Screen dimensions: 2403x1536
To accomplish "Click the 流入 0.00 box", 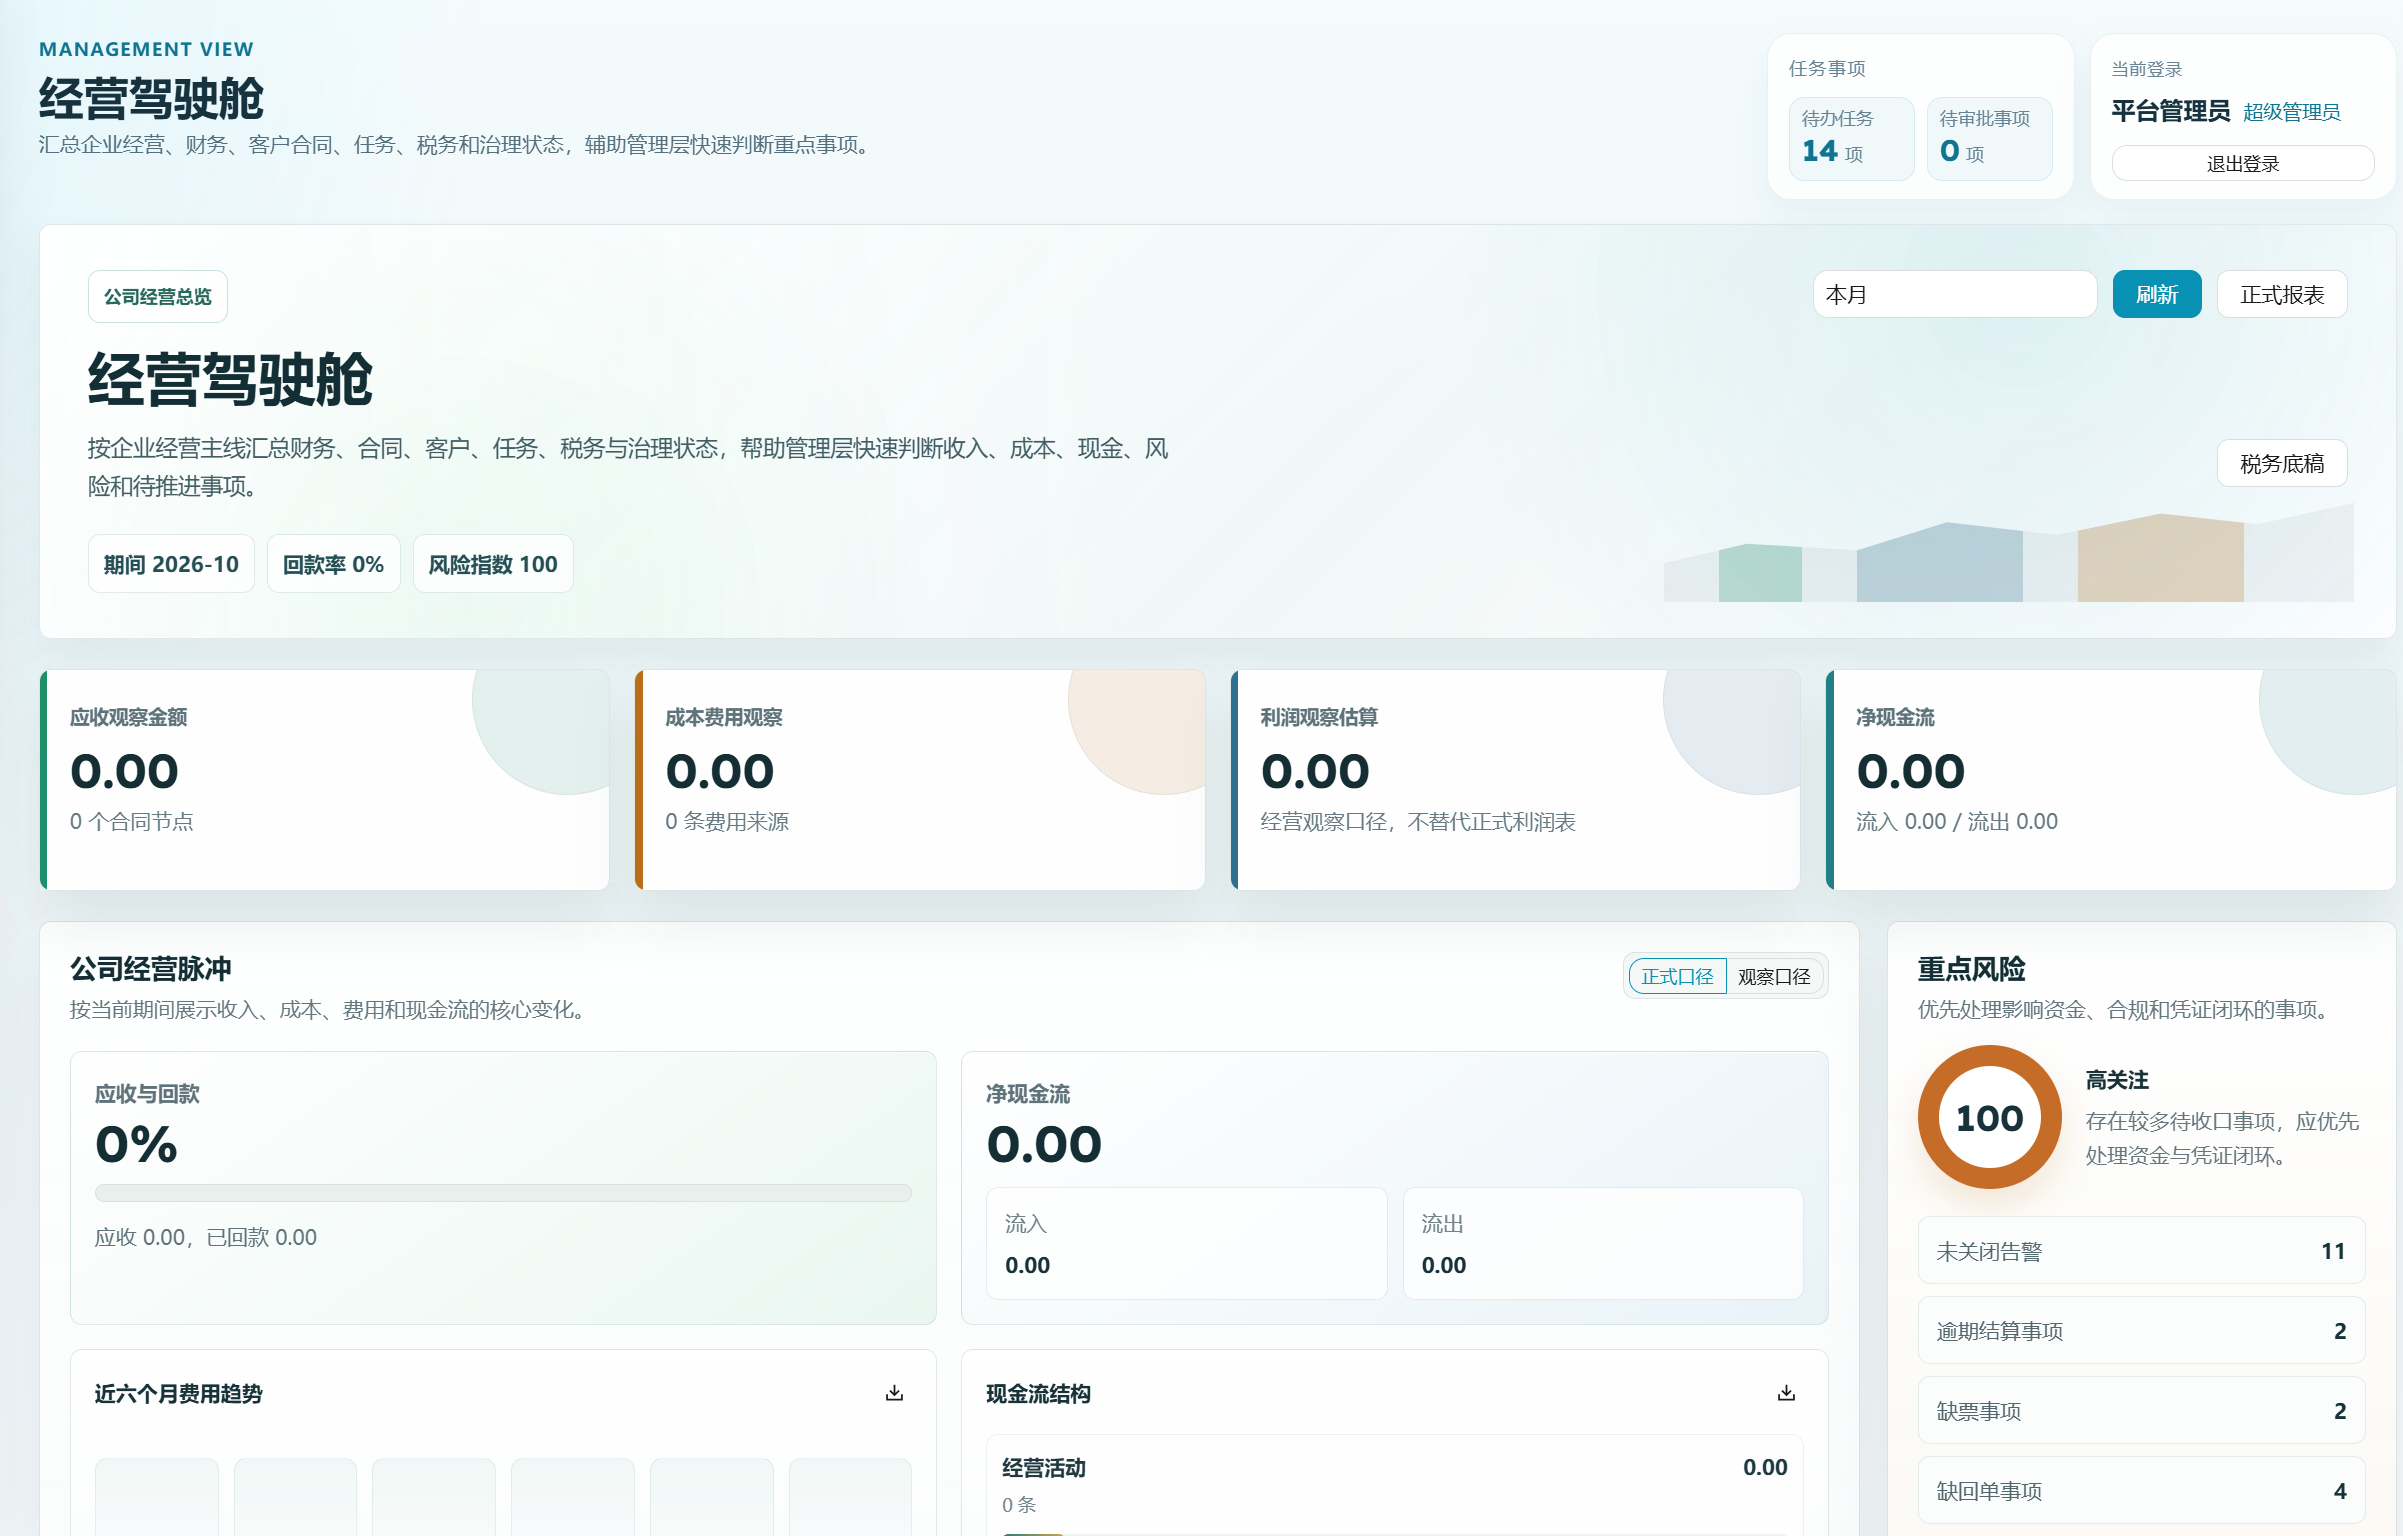I will tap(1186, 1243).
